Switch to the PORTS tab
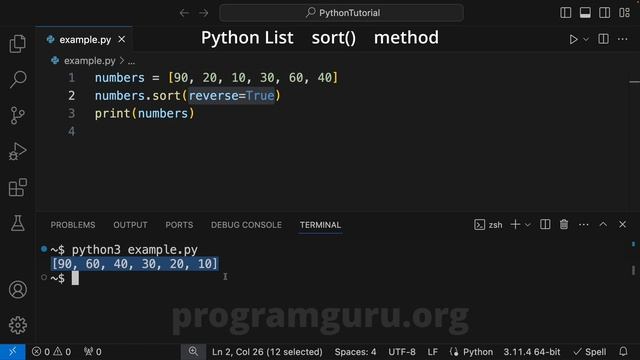Viewport: 640px width, 360px height. click(x=179, y=225)
